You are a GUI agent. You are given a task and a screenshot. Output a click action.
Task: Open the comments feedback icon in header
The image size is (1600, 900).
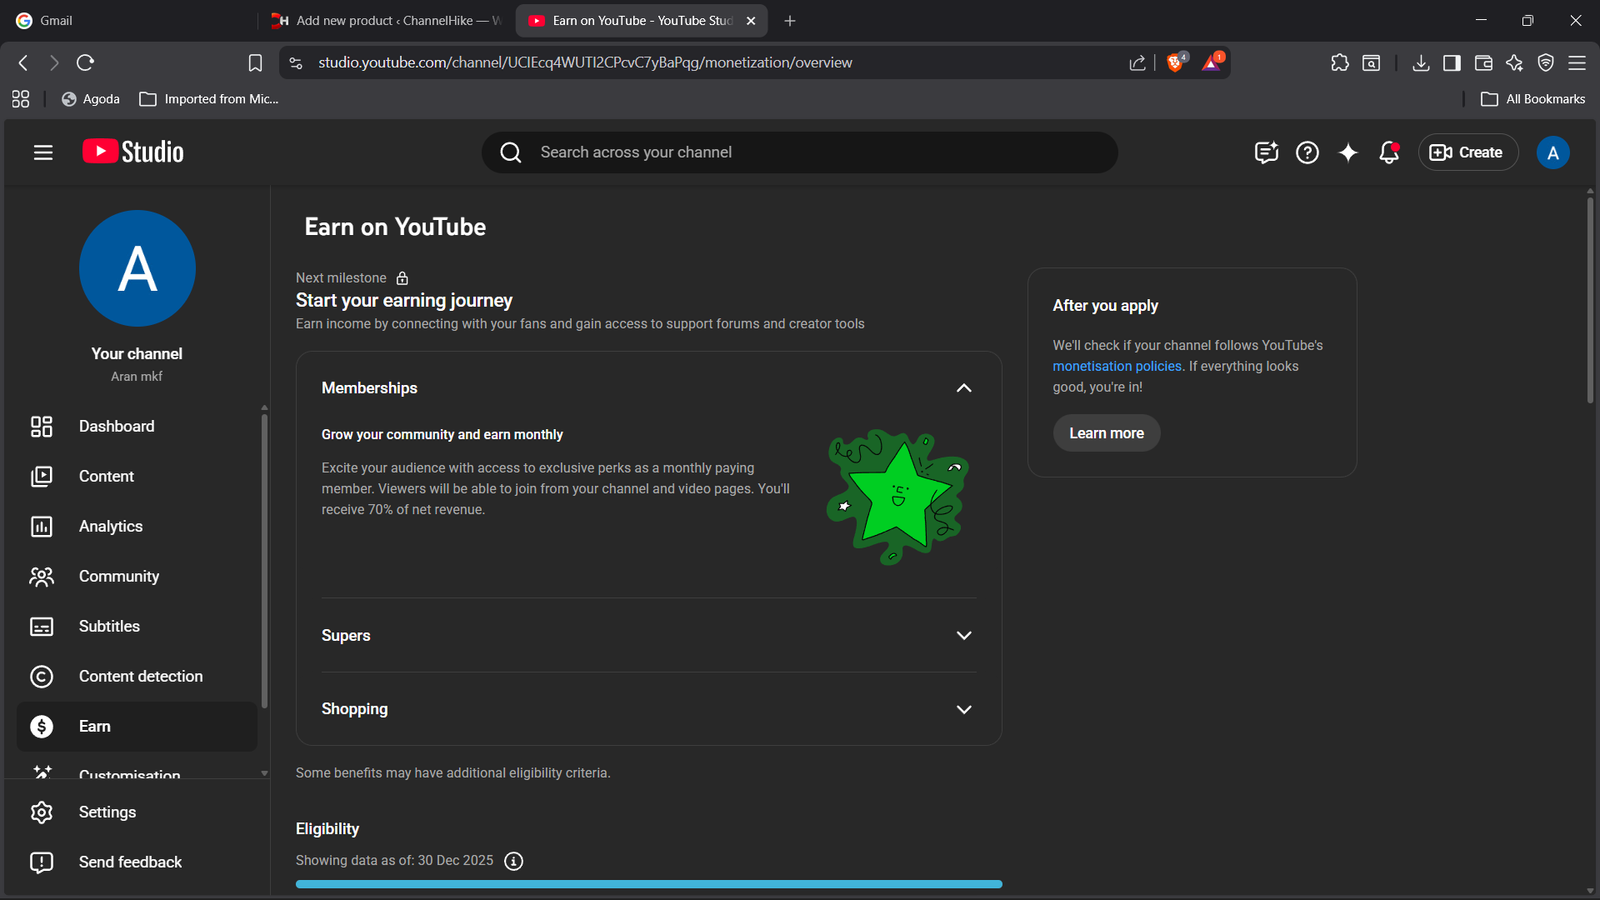pyautogui.click(x=1266, y=152)
